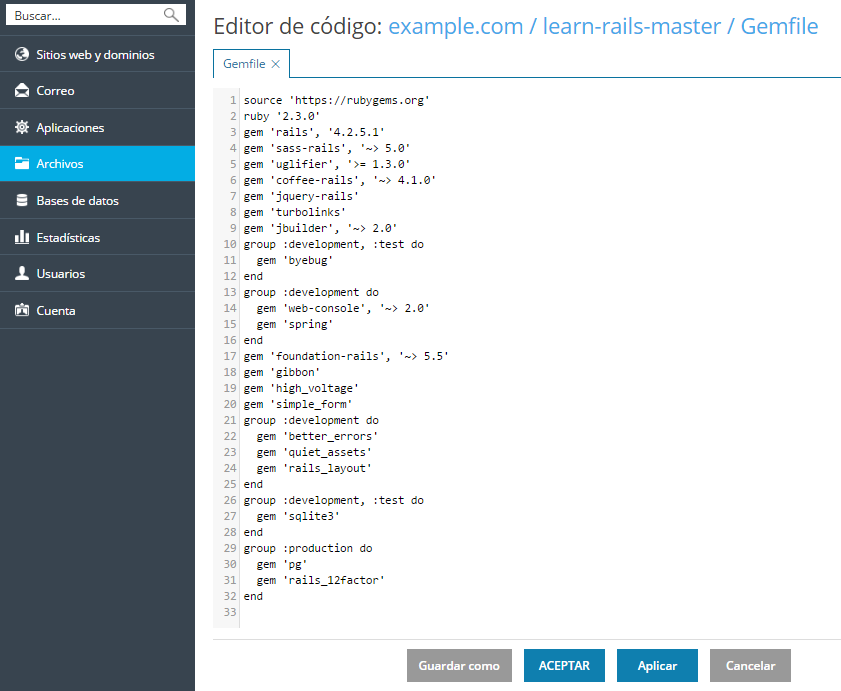Place cursor on the ruby '2.3.0' line
841x691 pixels.
[x=282, y=116]
